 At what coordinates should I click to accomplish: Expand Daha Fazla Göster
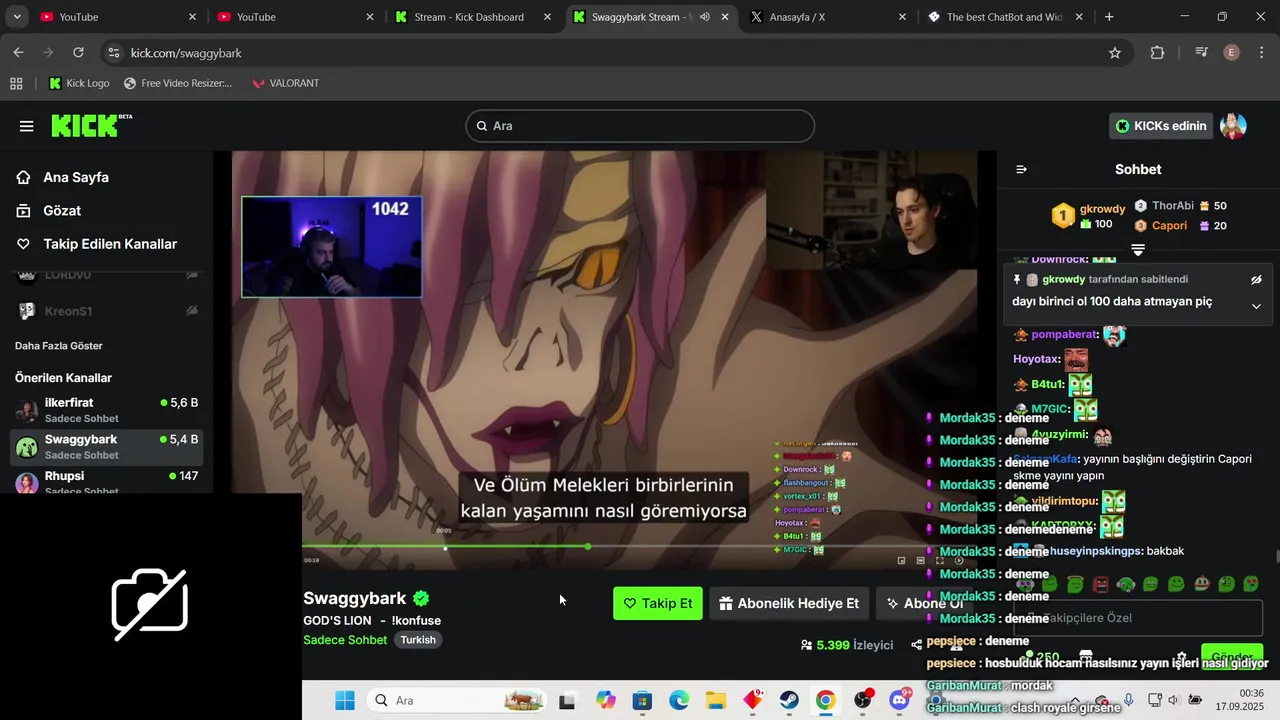59,346
